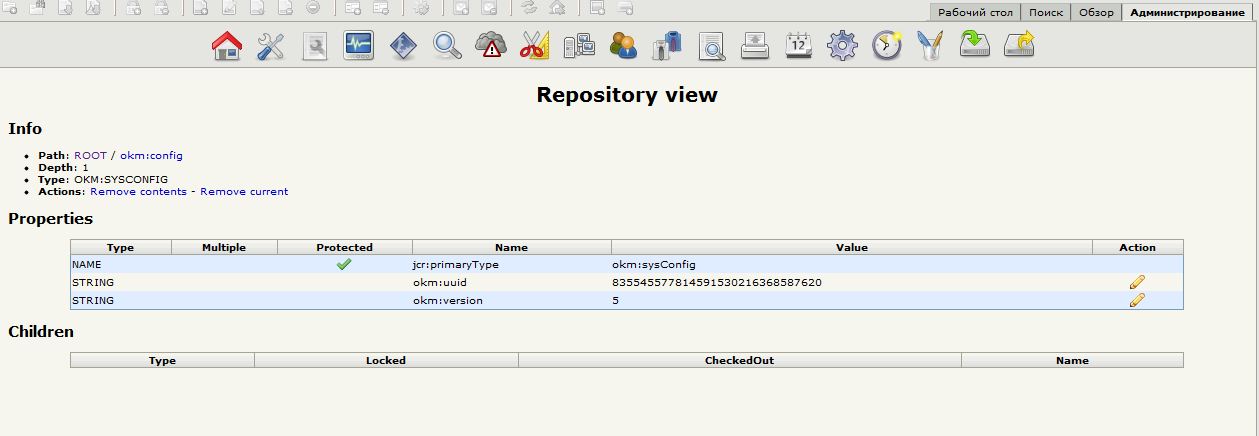Screen dimensions: 1259x436
Task: Click the Multiple column header
Action: 224,247
